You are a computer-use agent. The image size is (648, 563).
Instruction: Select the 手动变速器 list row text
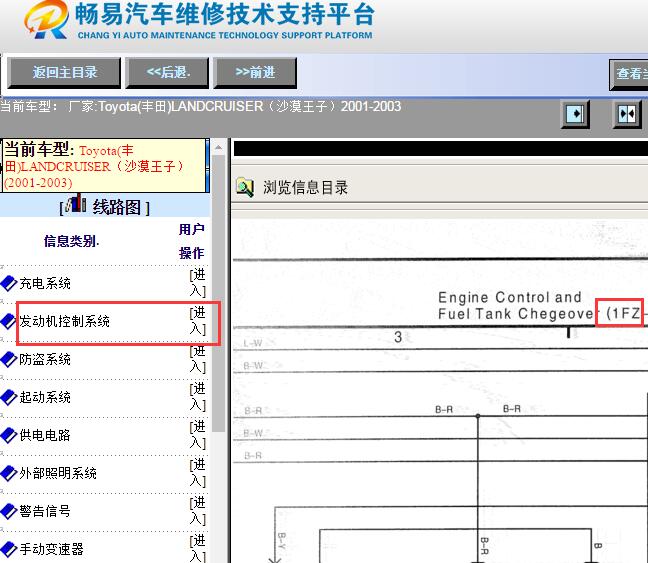(51, 549)
